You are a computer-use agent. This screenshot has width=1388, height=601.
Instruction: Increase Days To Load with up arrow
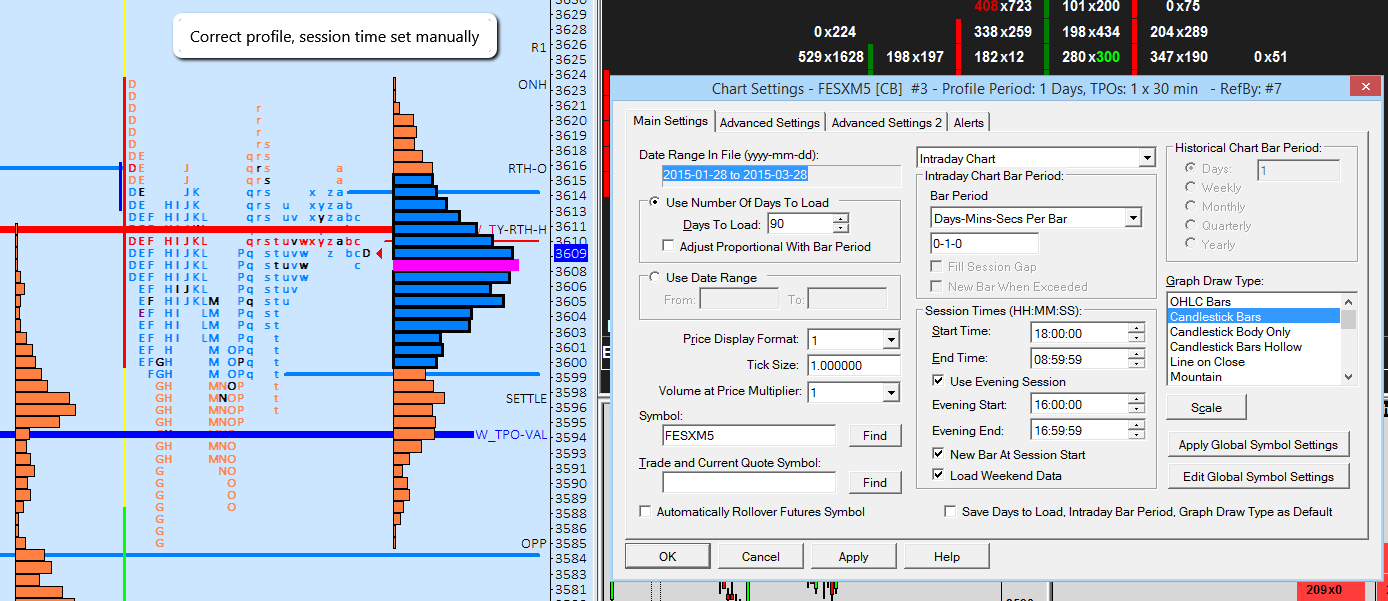(840, 220)
